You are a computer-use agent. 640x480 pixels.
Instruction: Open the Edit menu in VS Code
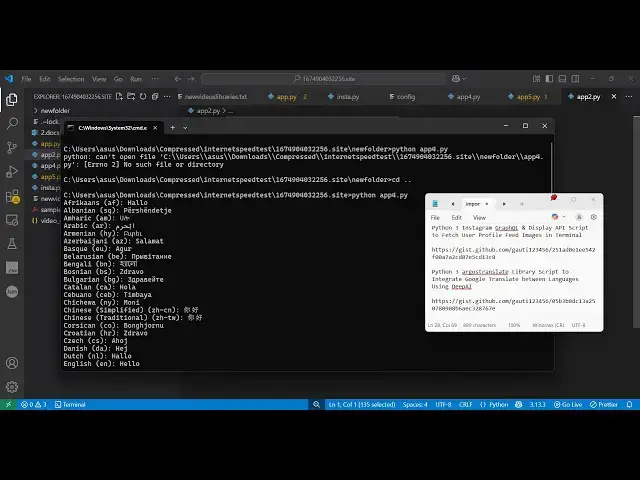[45, 79]
